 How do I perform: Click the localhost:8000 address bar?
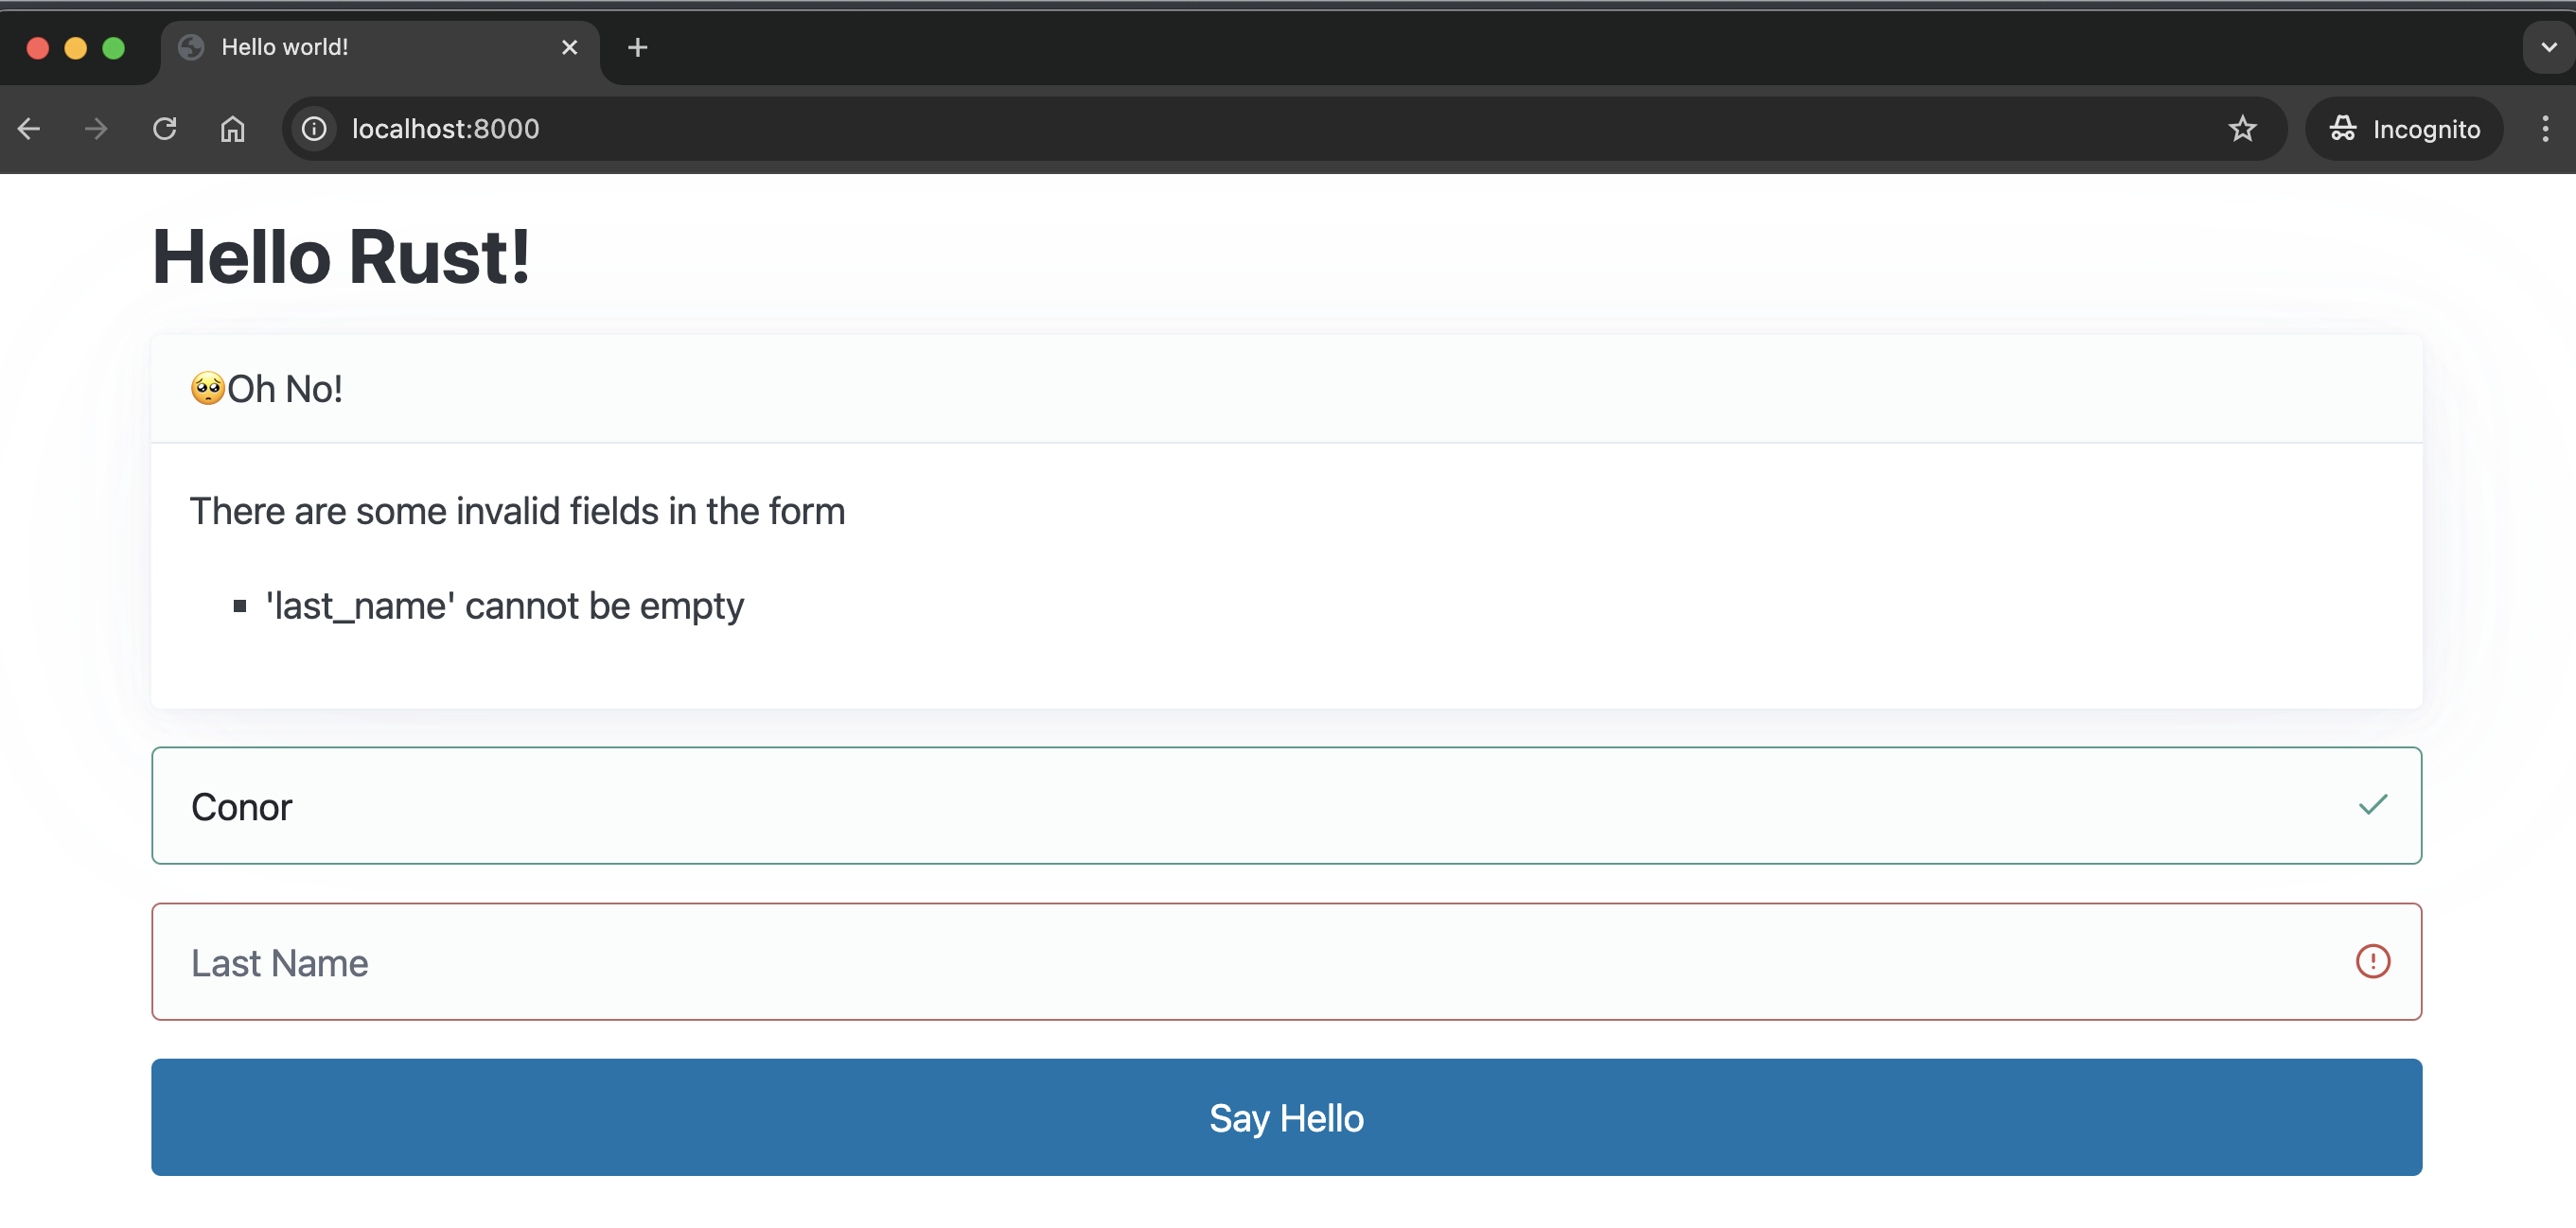(x=1200, y=129)
